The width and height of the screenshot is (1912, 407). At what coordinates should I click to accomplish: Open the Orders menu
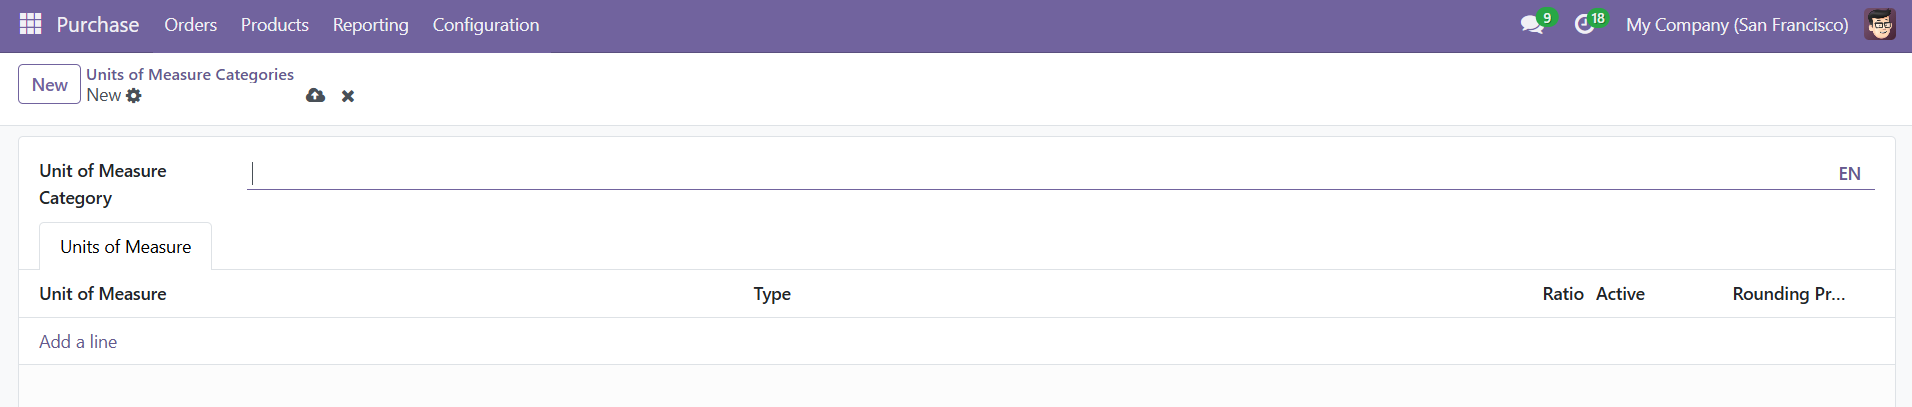pyautogui.click(x=190, y=25)
